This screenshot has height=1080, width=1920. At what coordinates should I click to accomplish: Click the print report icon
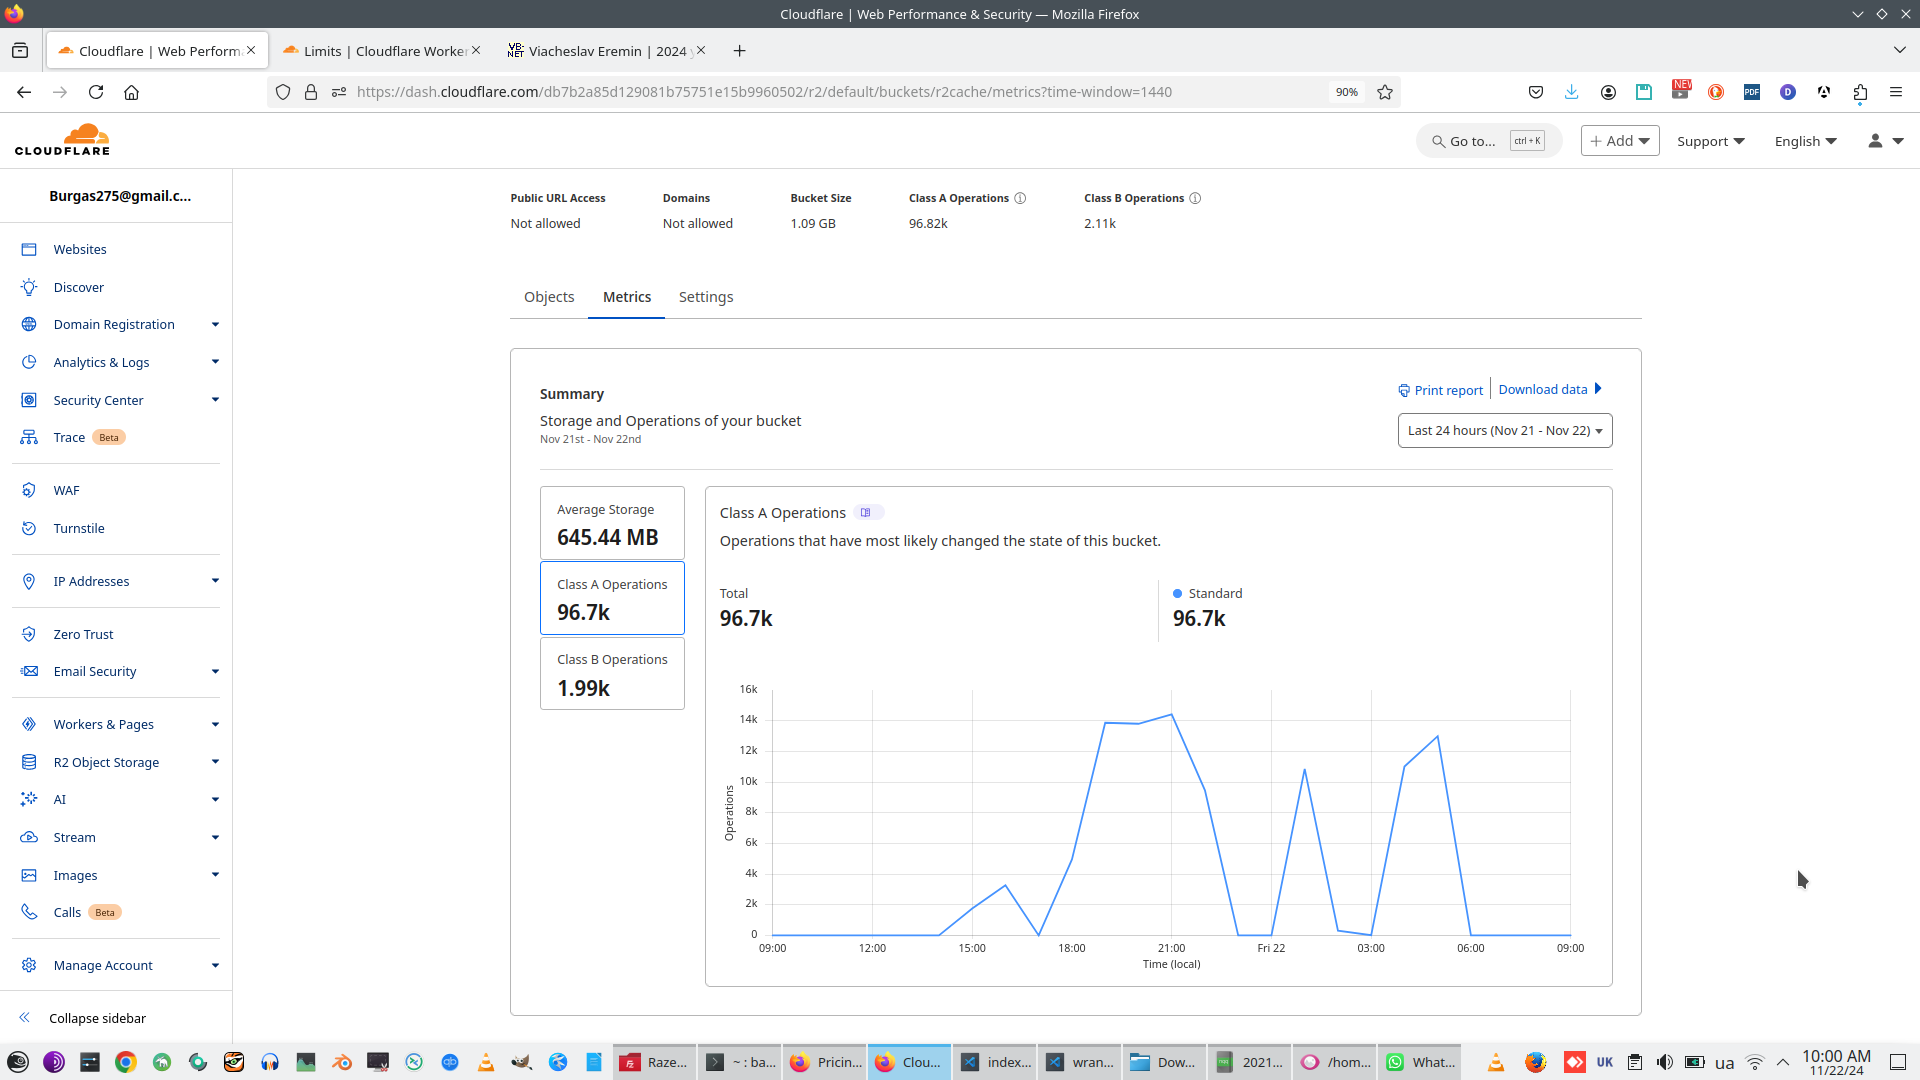pos(1404,391)
